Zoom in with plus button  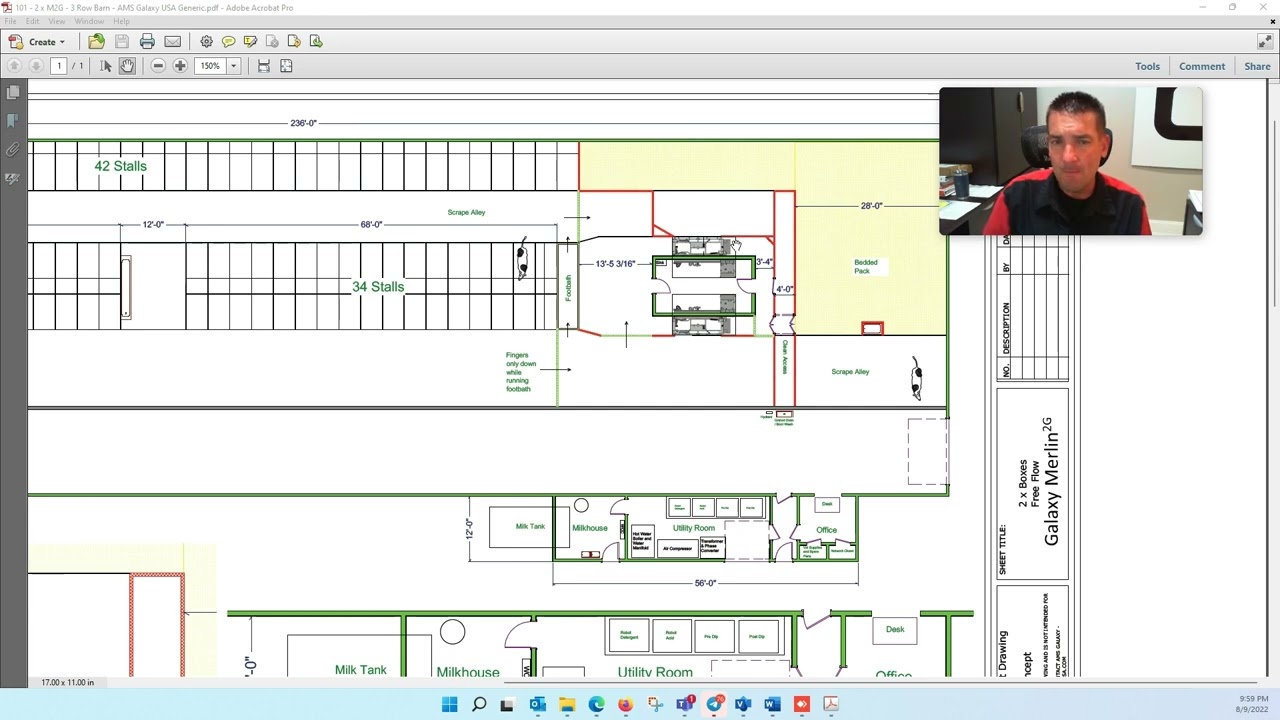click(x=180, y=66)
